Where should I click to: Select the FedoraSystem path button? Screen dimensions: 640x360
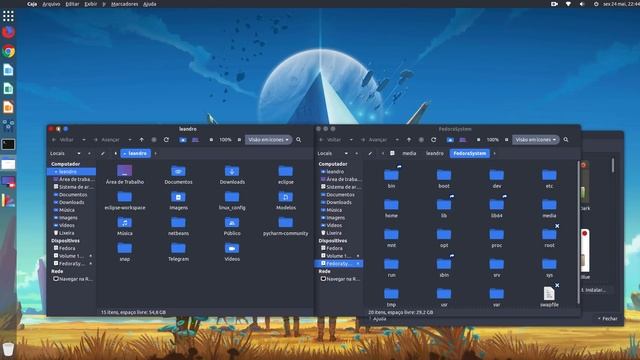tap(469, 153)
